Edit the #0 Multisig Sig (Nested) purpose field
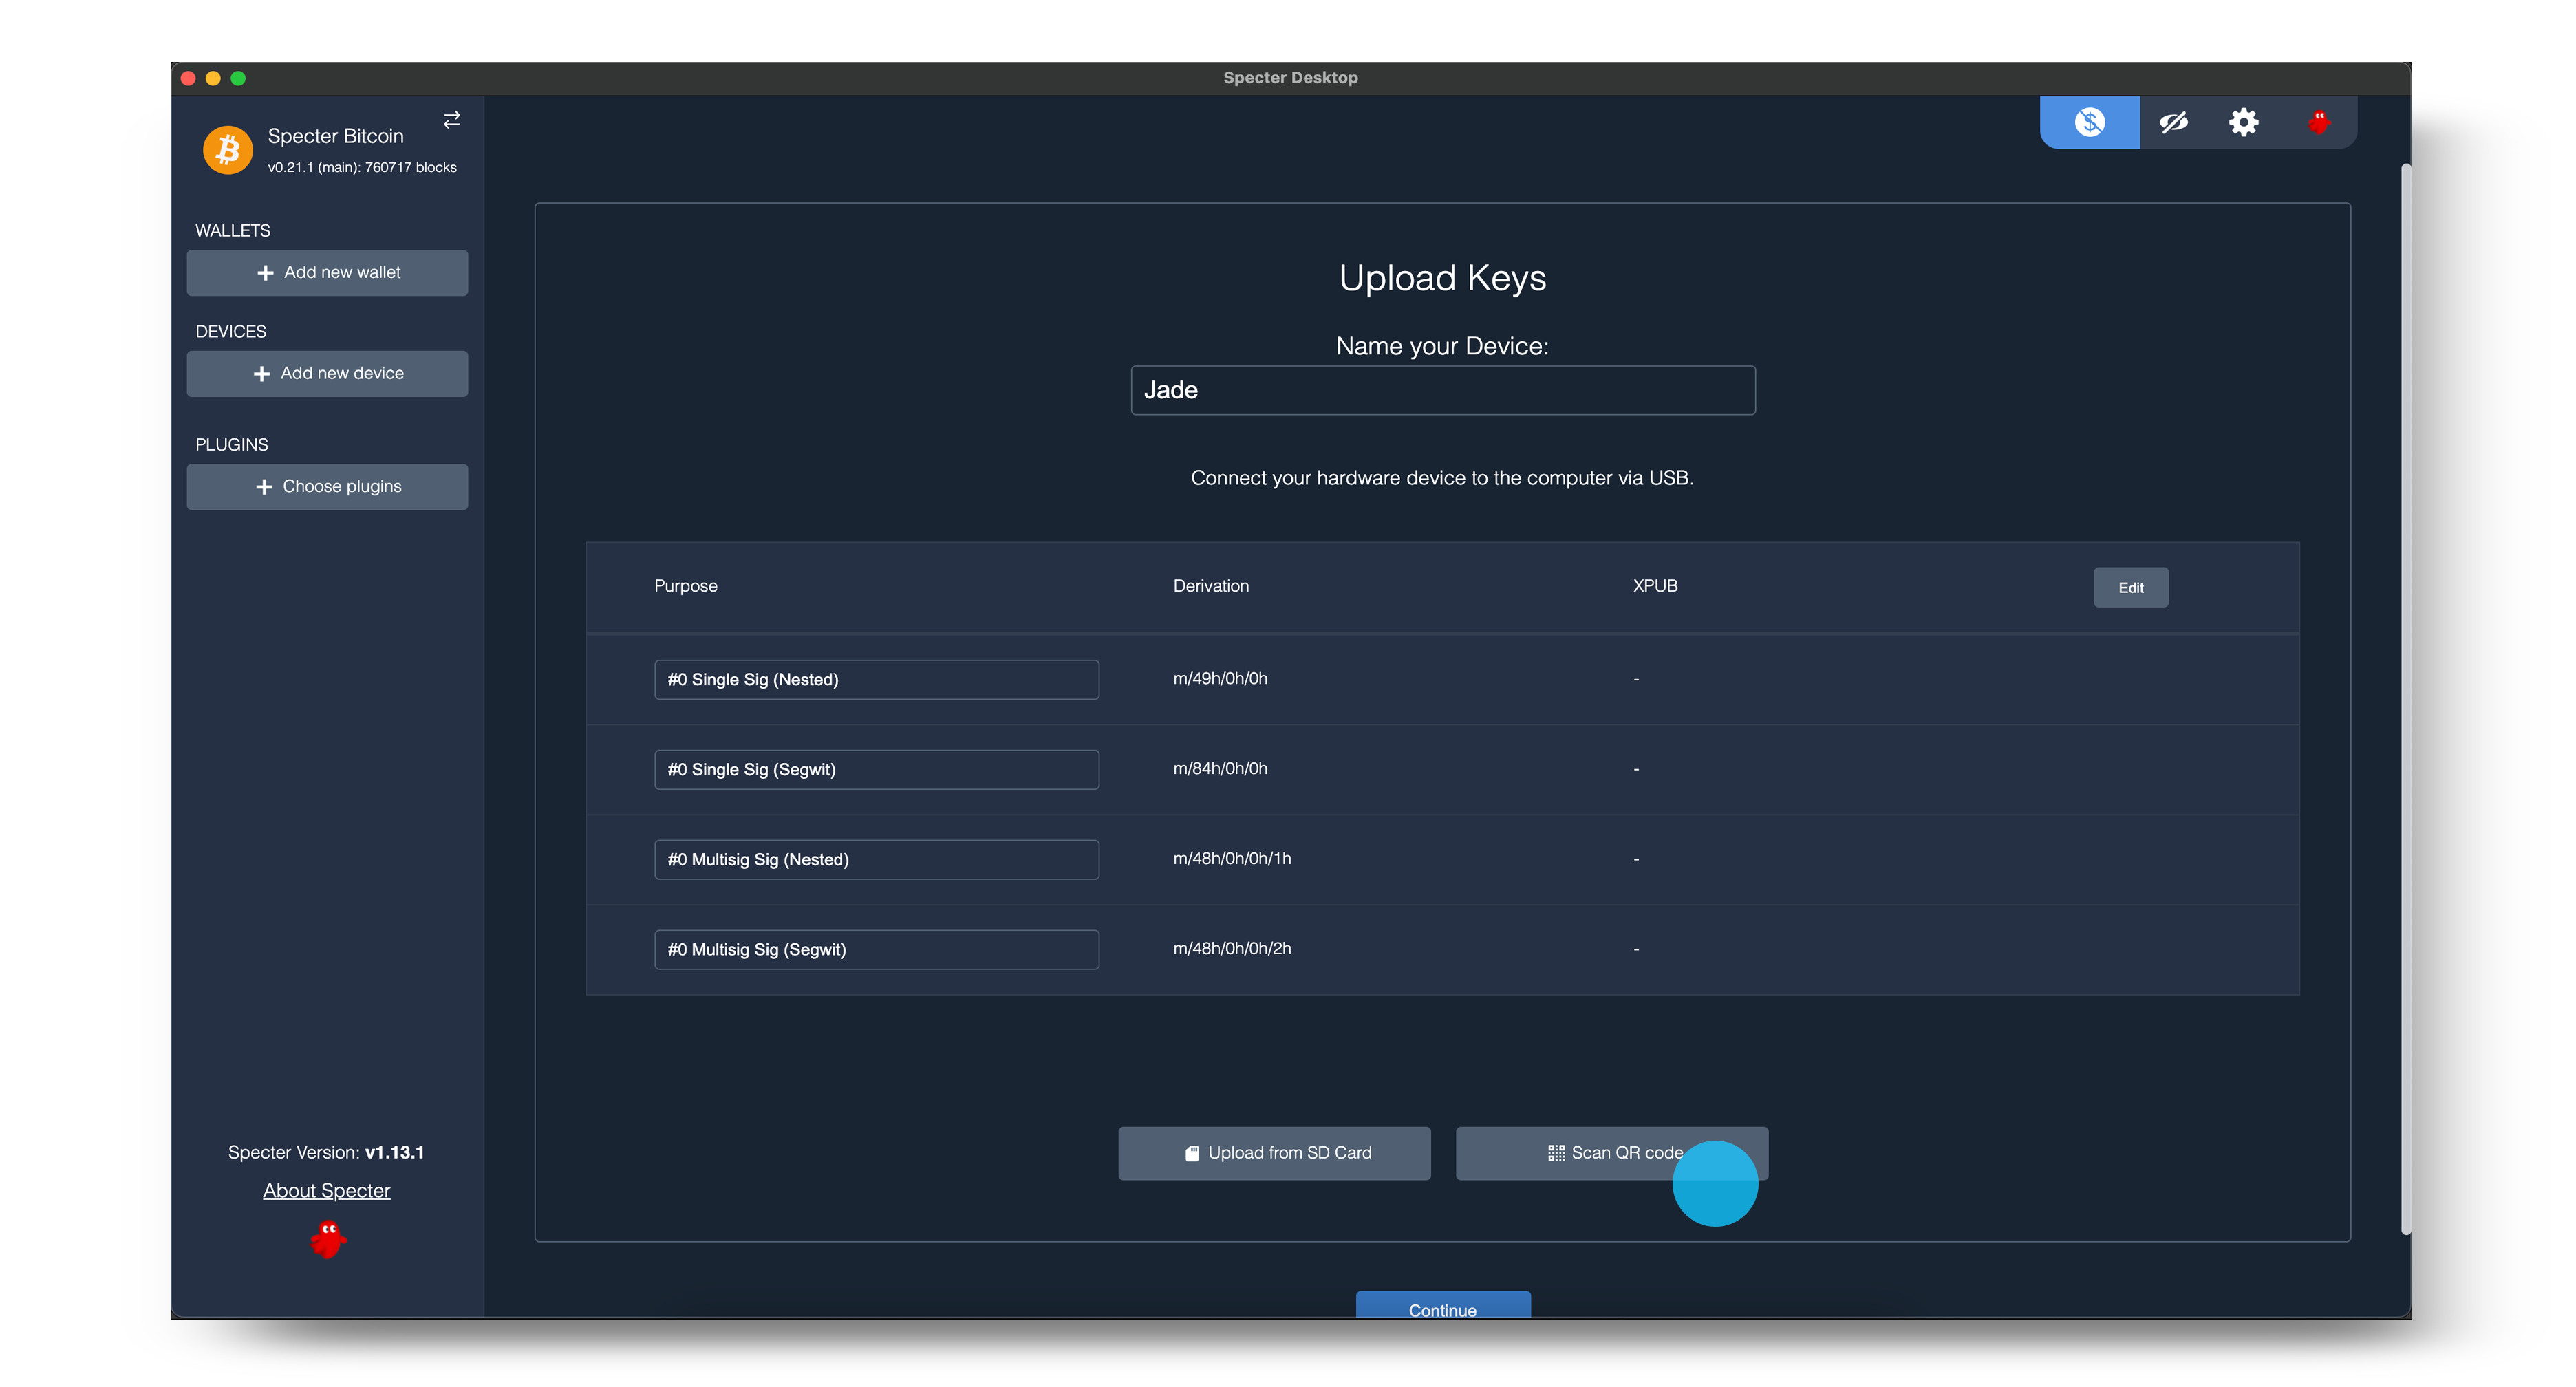This screenshot has height=1387, width=2576. coord(876,859)
